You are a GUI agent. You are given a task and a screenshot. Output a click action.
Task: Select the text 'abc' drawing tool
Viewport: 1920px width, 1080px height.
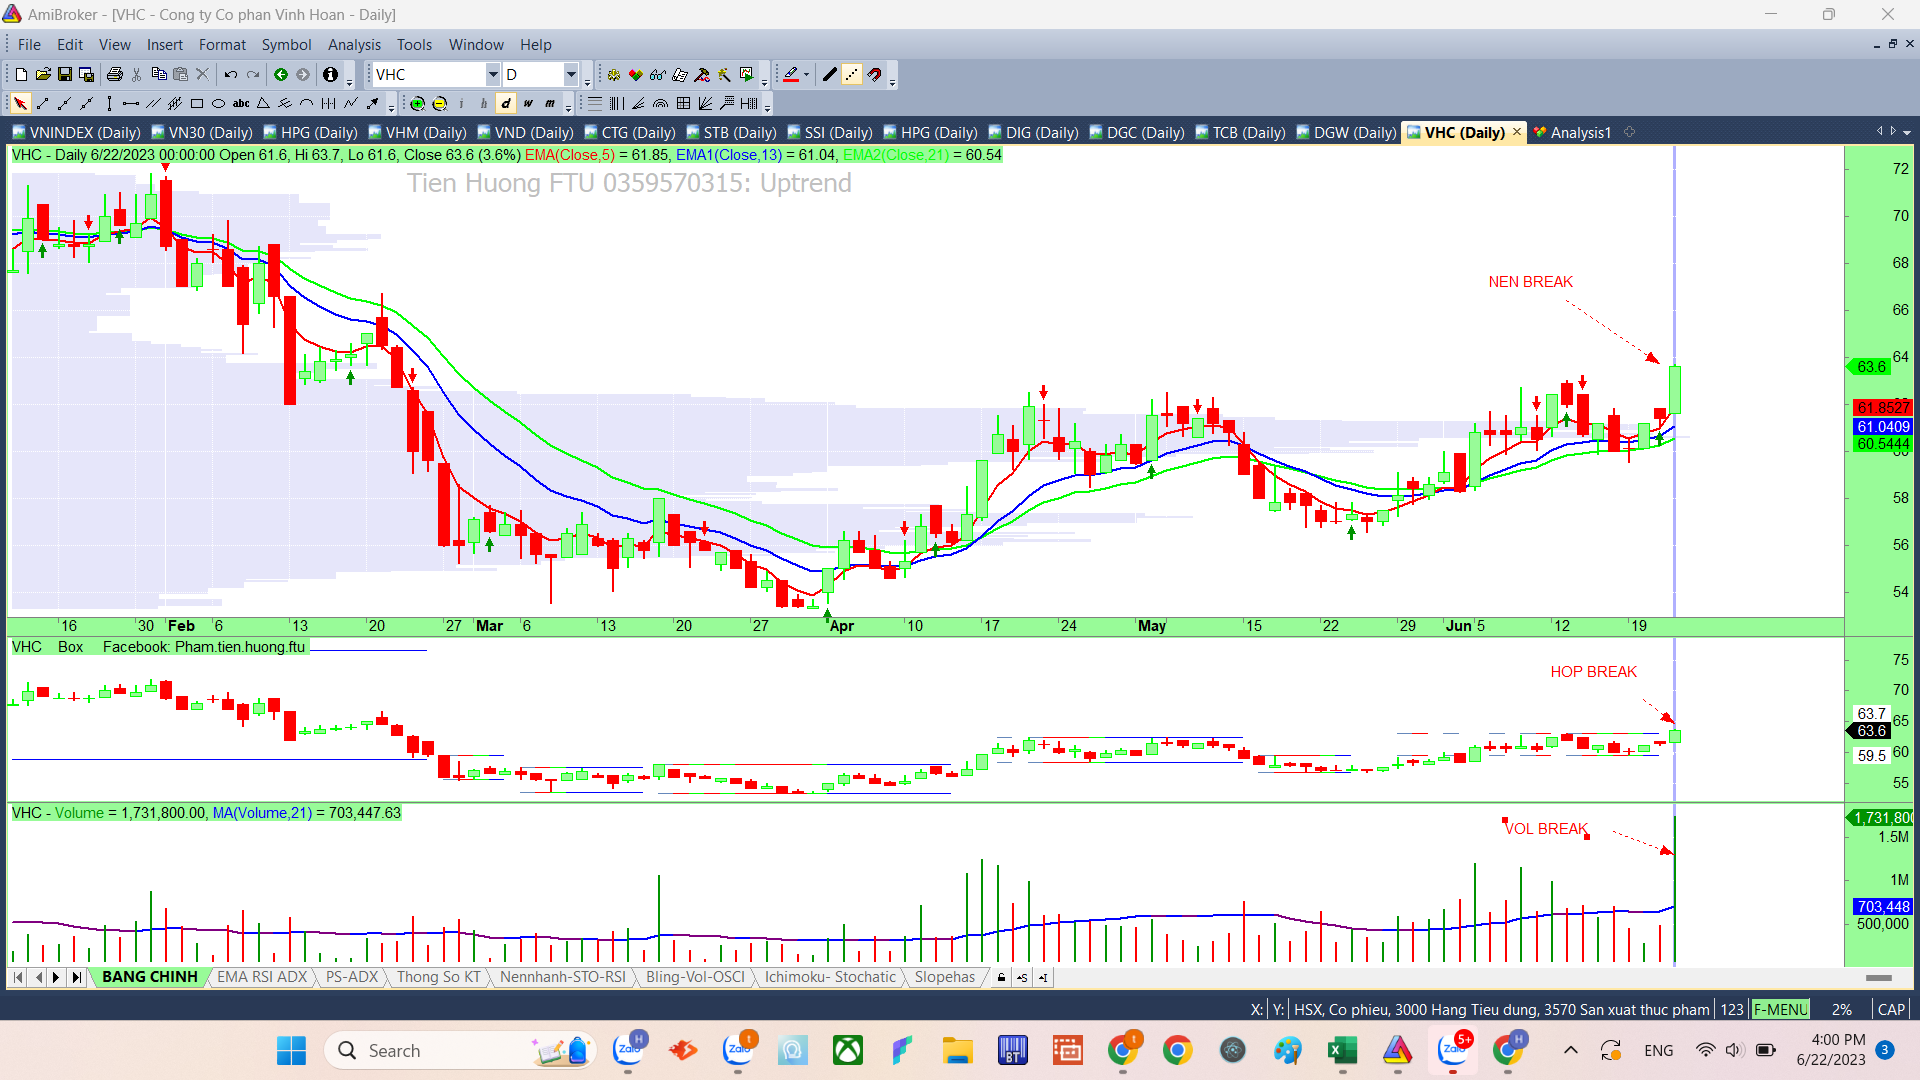click(241, 103)
